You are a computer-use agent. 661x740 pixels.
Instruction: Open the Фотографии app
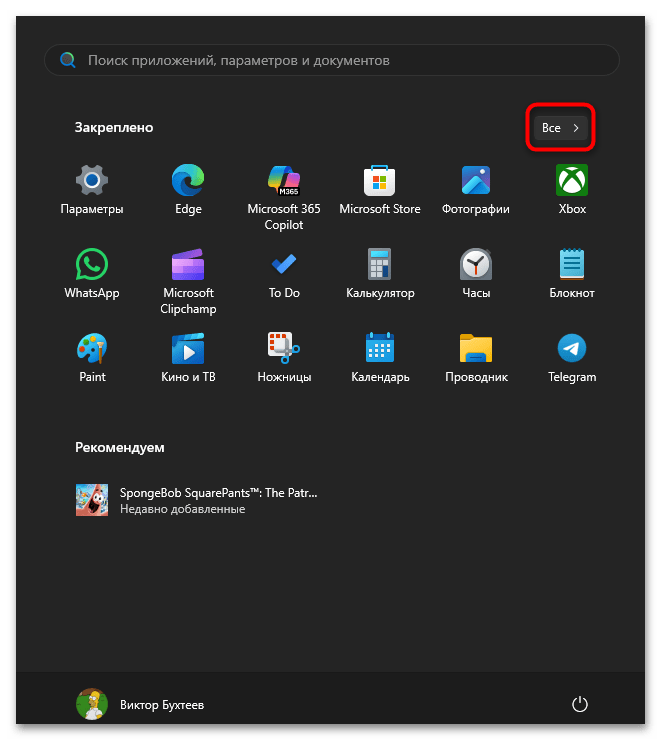[476, 190]
